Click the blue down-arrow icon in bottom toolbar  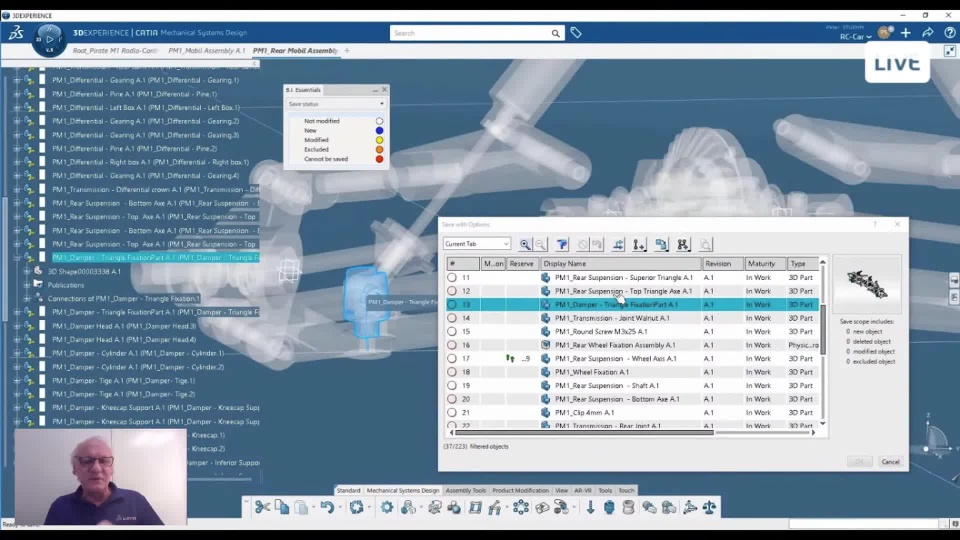(x=590, y=507)
